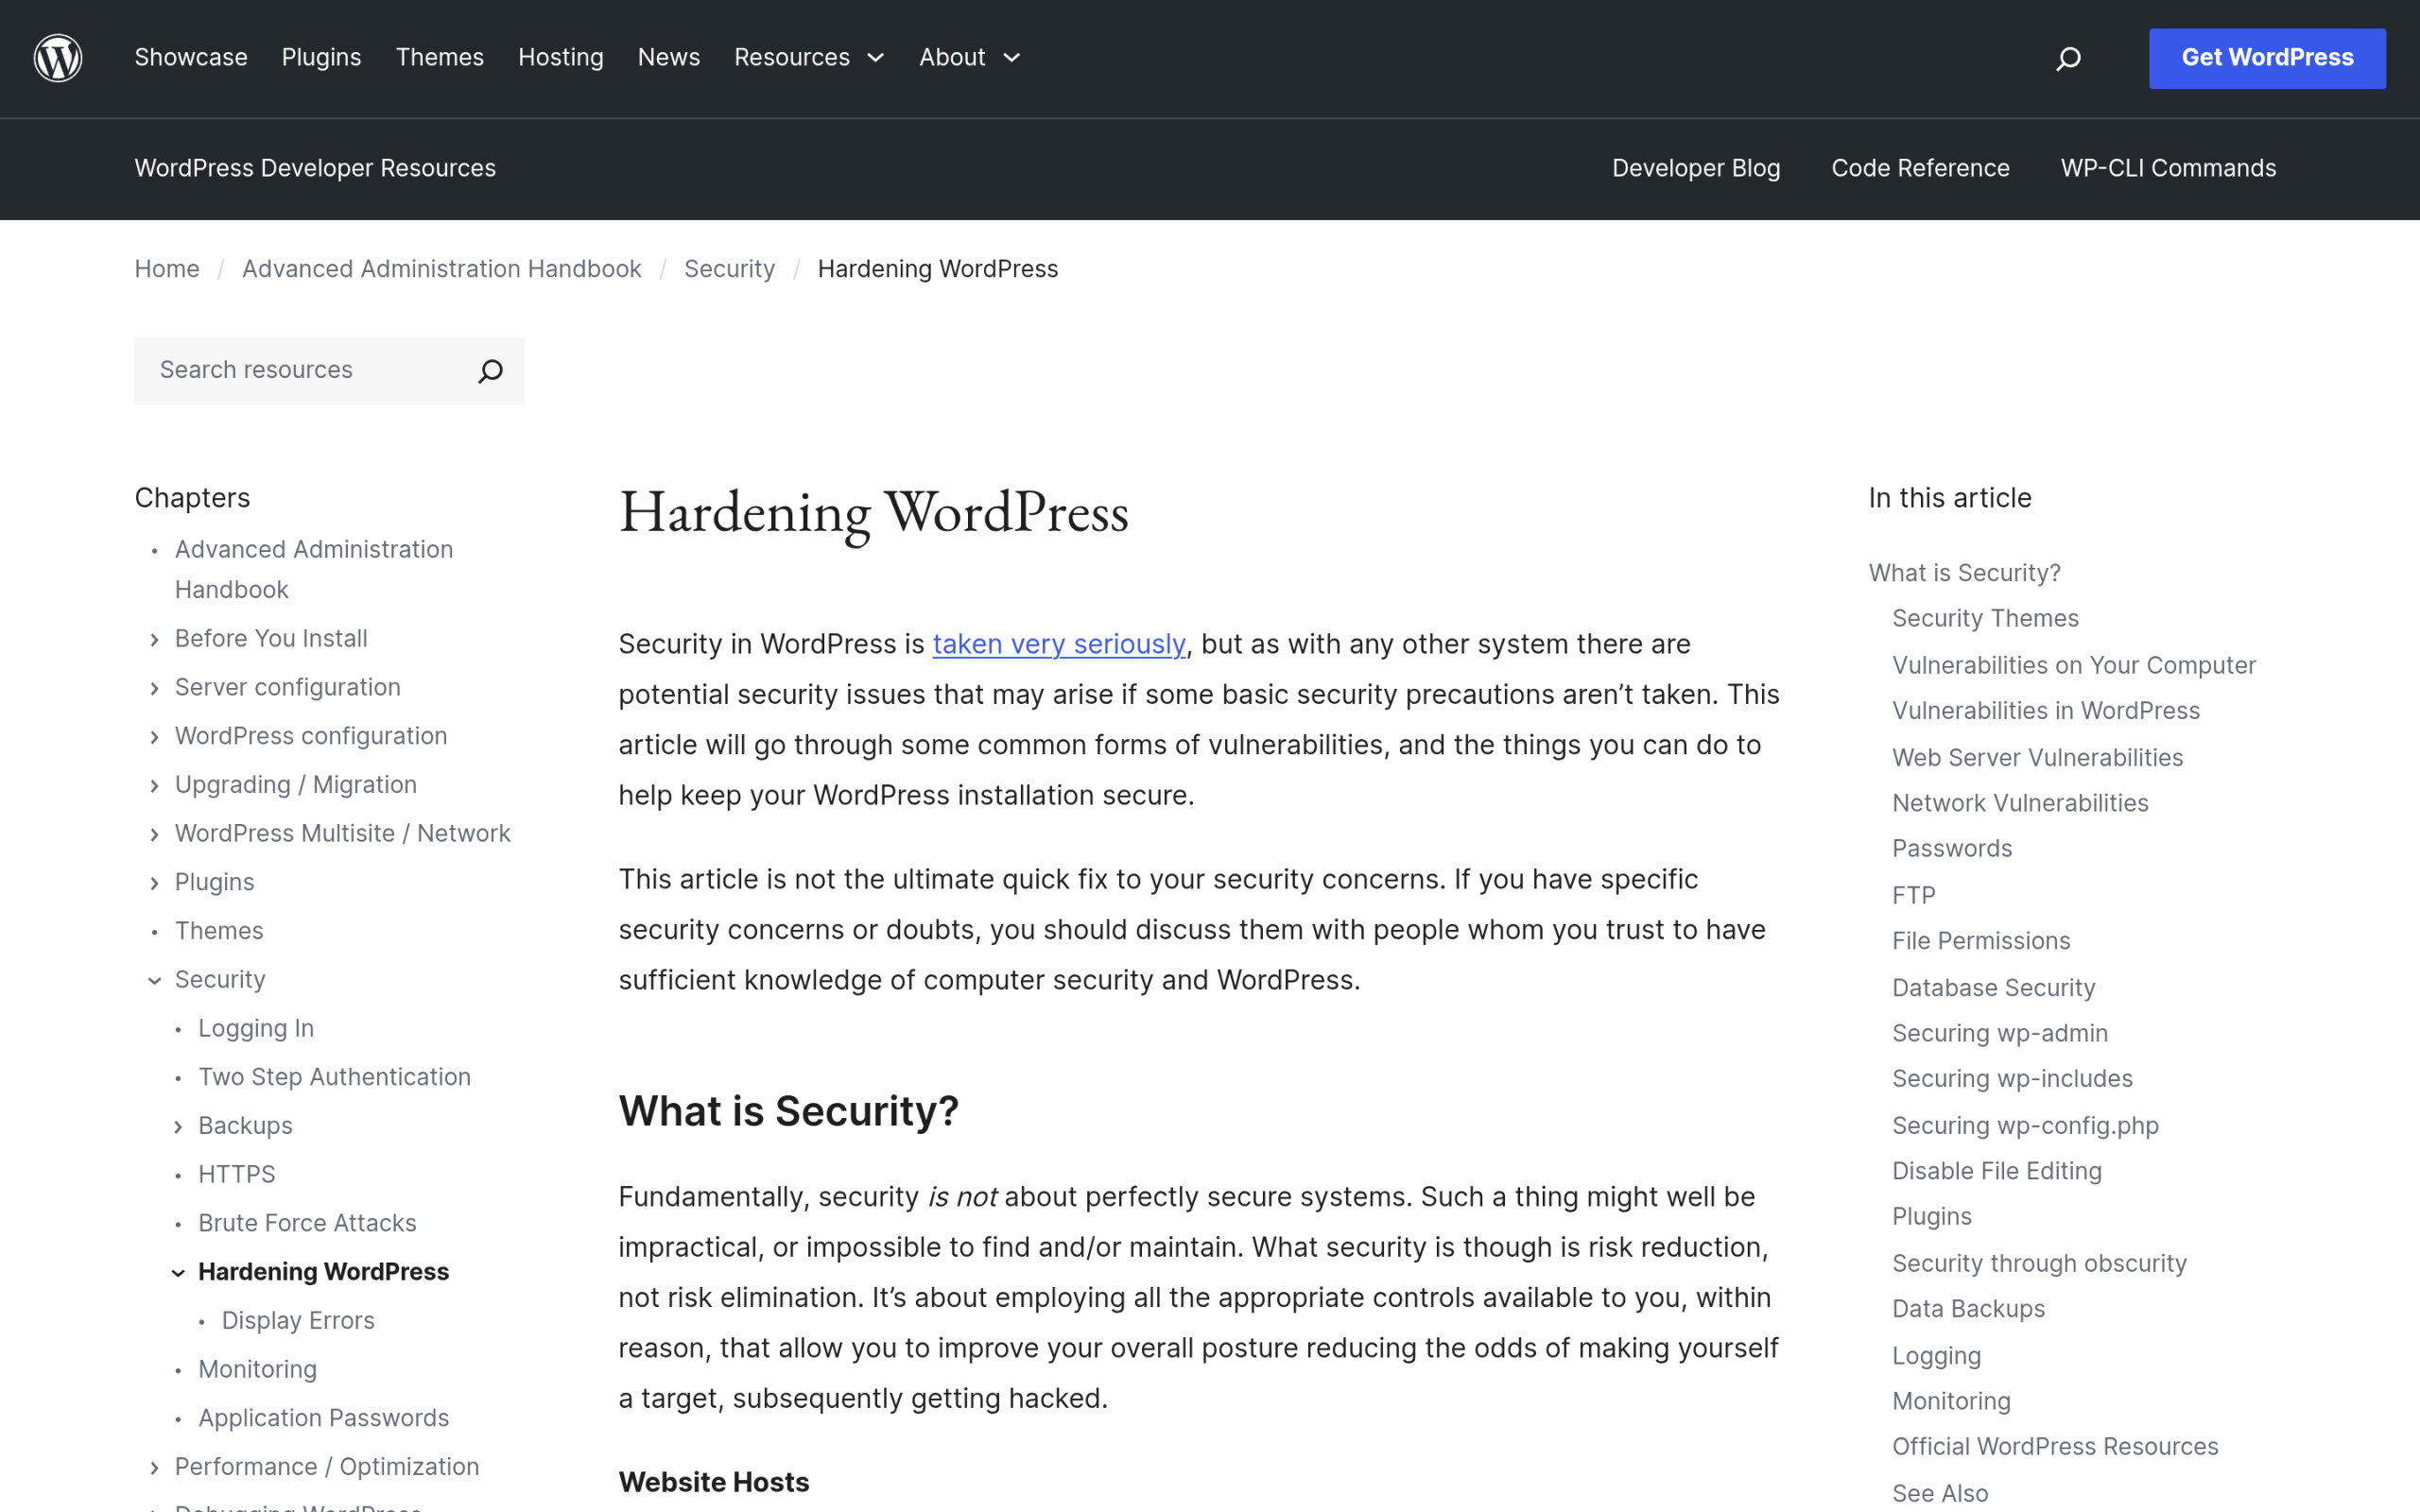Jump to Disable File Editing section
The image size is (2420, 1512).
pos(1997,1171)
